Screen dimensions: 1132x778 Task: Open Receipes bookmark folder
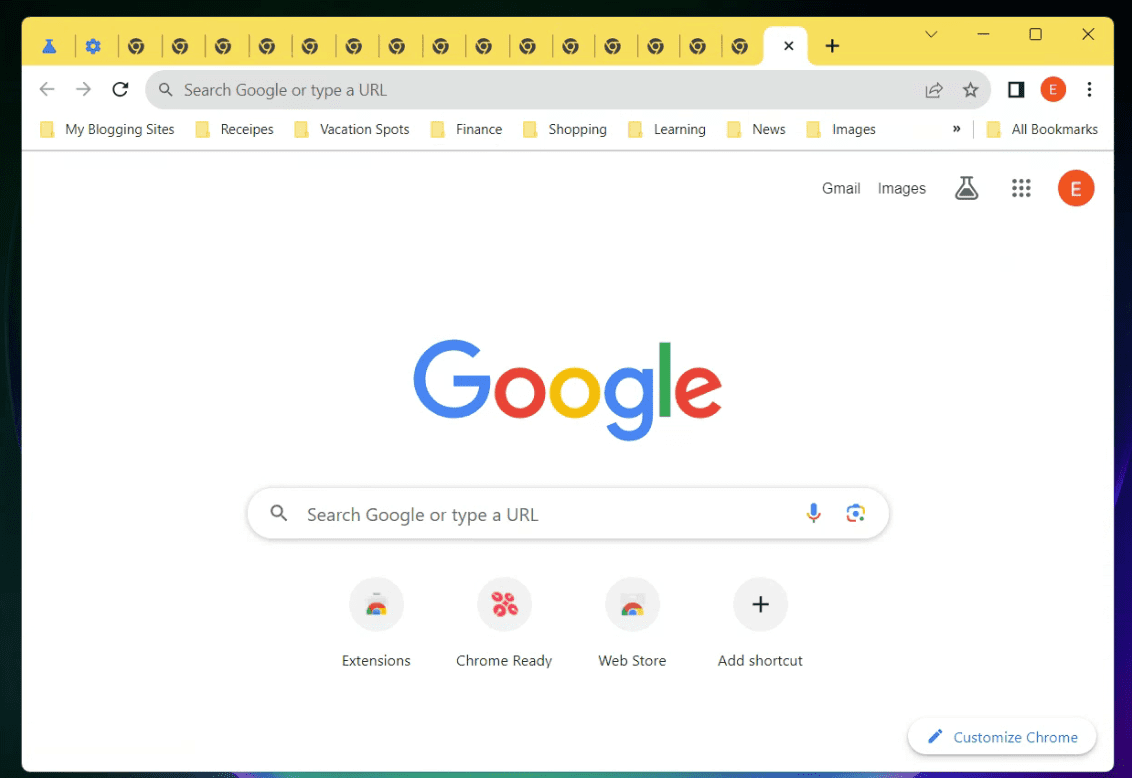235,130
